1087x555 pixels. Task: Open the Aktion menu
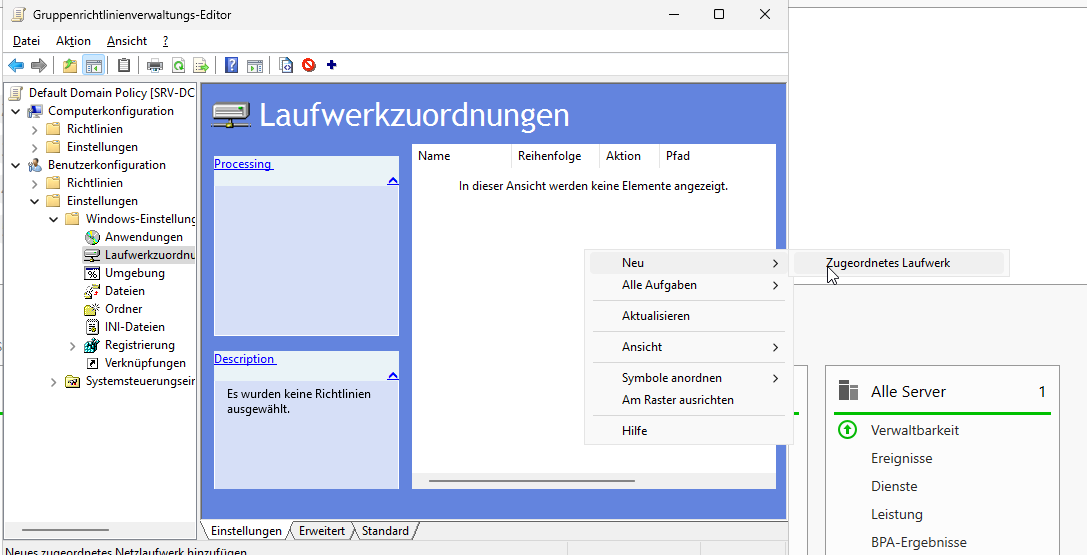pos(73,41)
